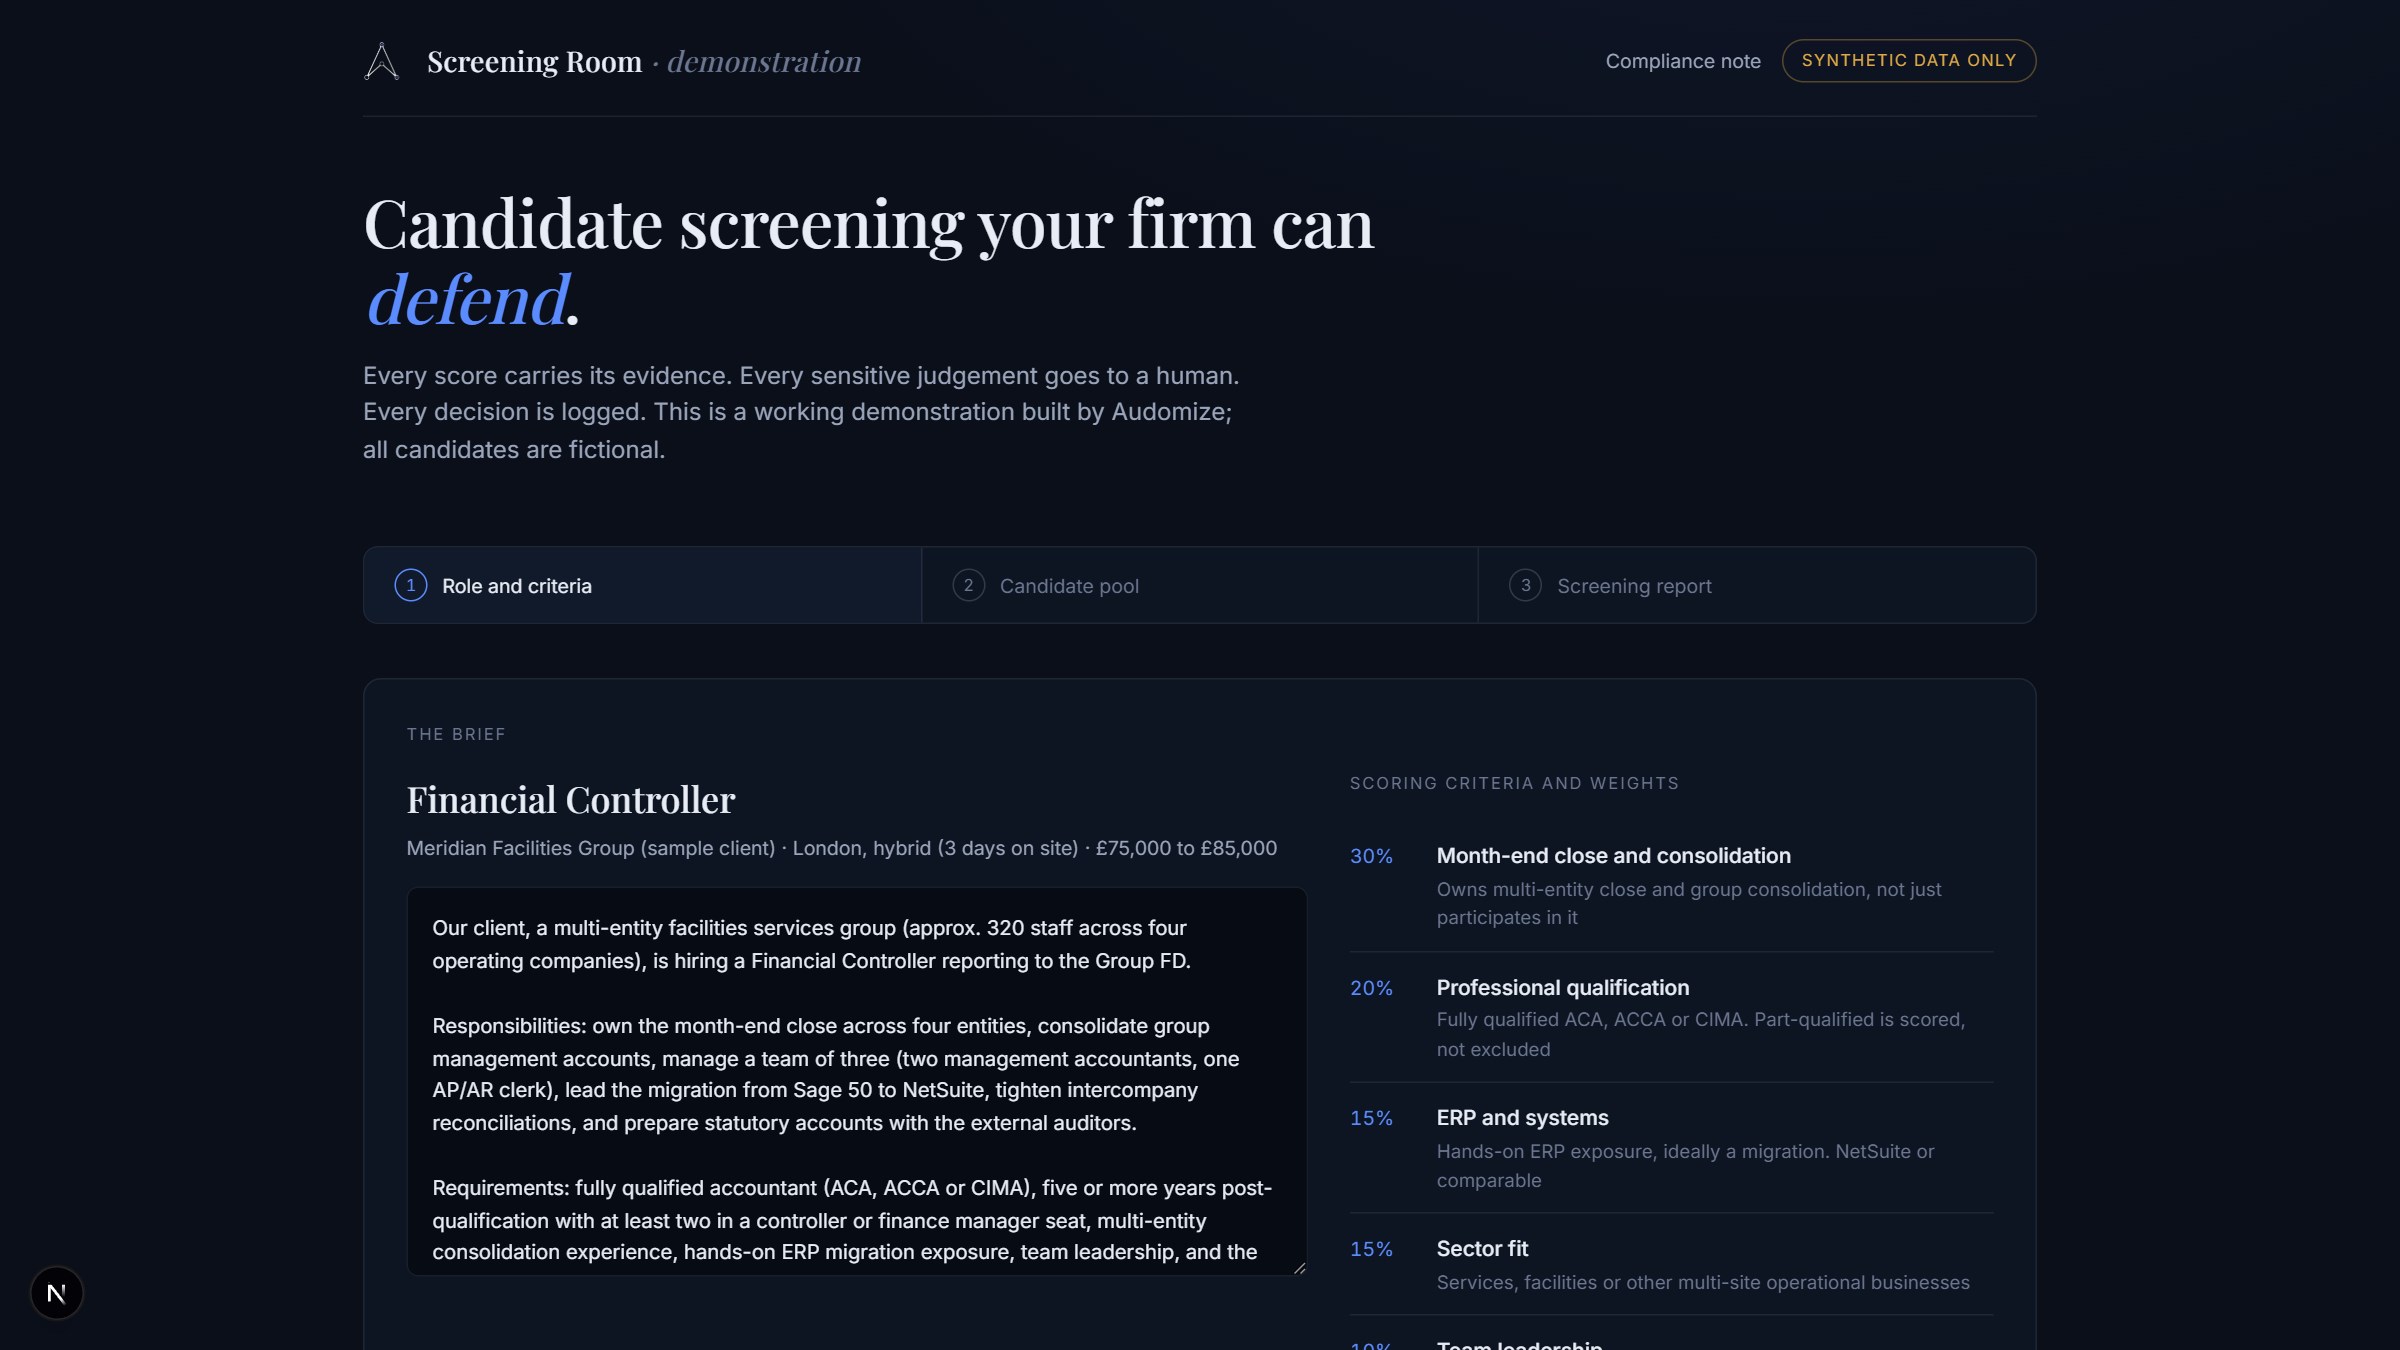The height and width of the screenshot is (1350, 2400).
Task: Click the 20% weight value
Action: point(1371,988)
